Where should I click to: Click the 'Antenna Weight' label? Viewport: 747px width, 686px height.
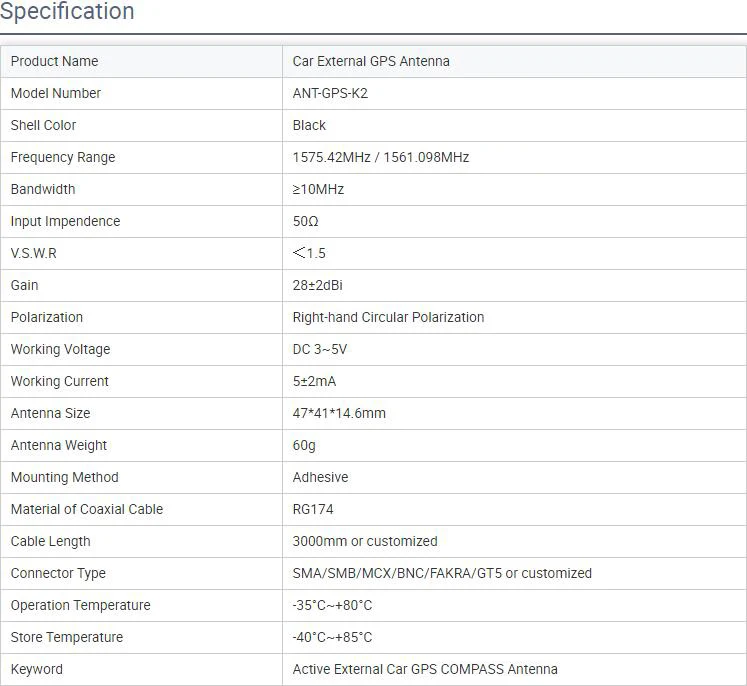tap(59, 445)
